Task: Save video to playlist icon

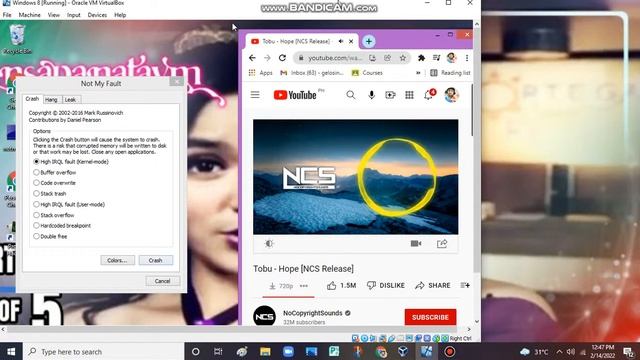Action: pyautogui.click(x=465, y=285)
